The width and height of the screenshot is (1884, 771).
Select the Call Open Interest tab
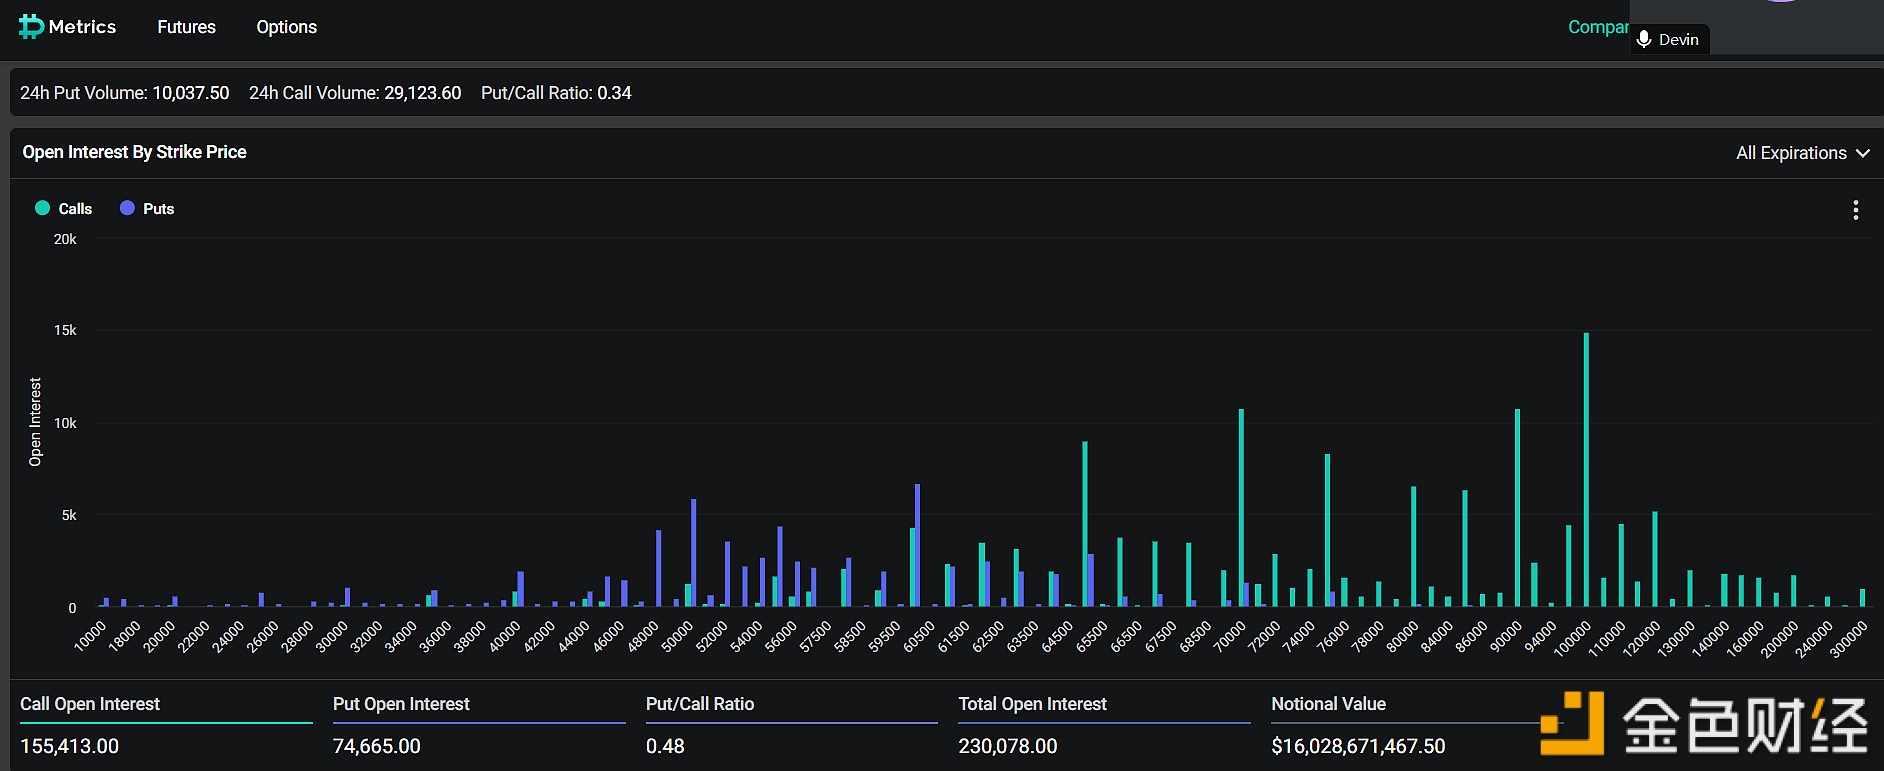pyautogui.click(x=166, y=707)
